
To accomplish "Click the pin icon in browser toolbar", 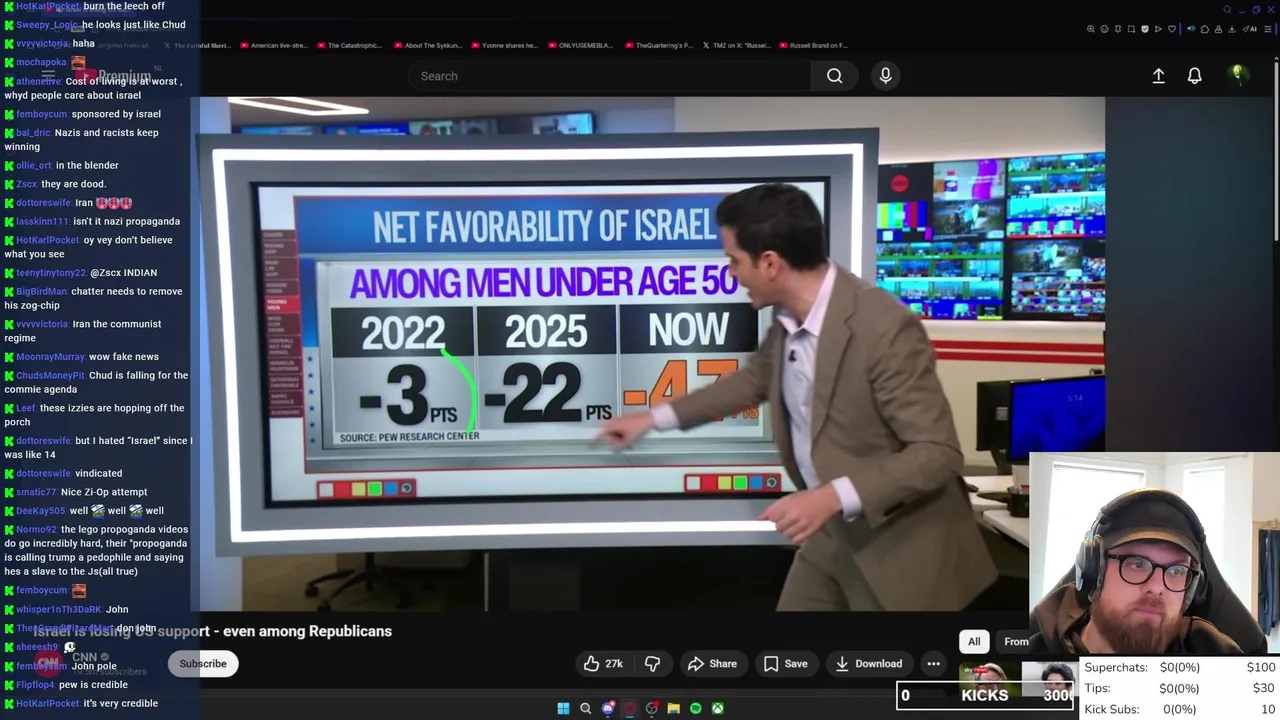I will point(1118,29).
